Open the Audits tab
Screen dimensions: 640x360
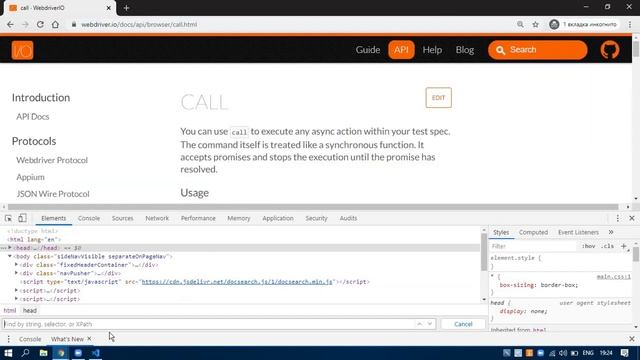click(348, 218)
